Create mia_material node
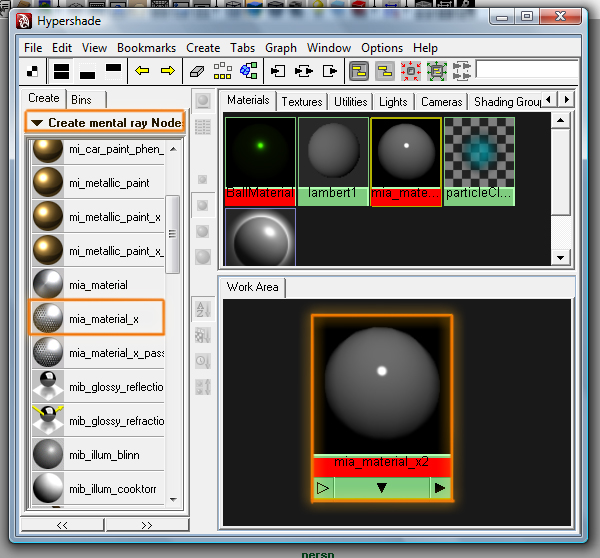Image resolution: width=600 pixels, height=558 pixels. (x=98, y=285)
